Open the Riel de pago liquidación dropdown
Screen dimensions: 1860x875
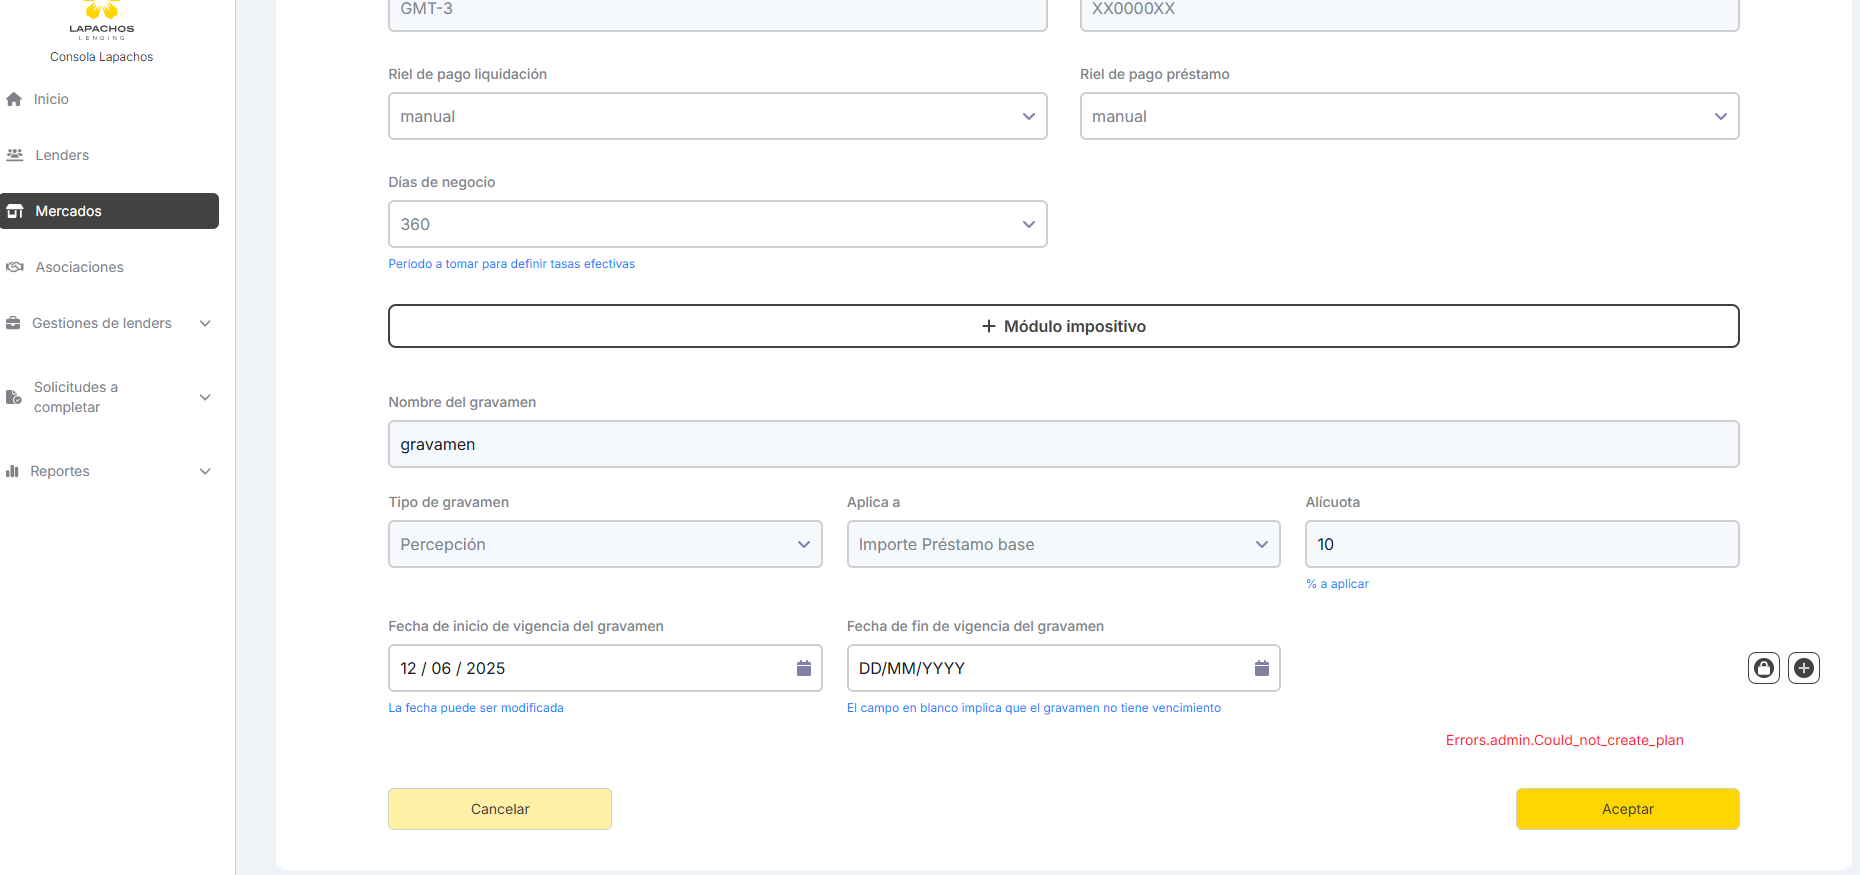(x=717, y=116)
